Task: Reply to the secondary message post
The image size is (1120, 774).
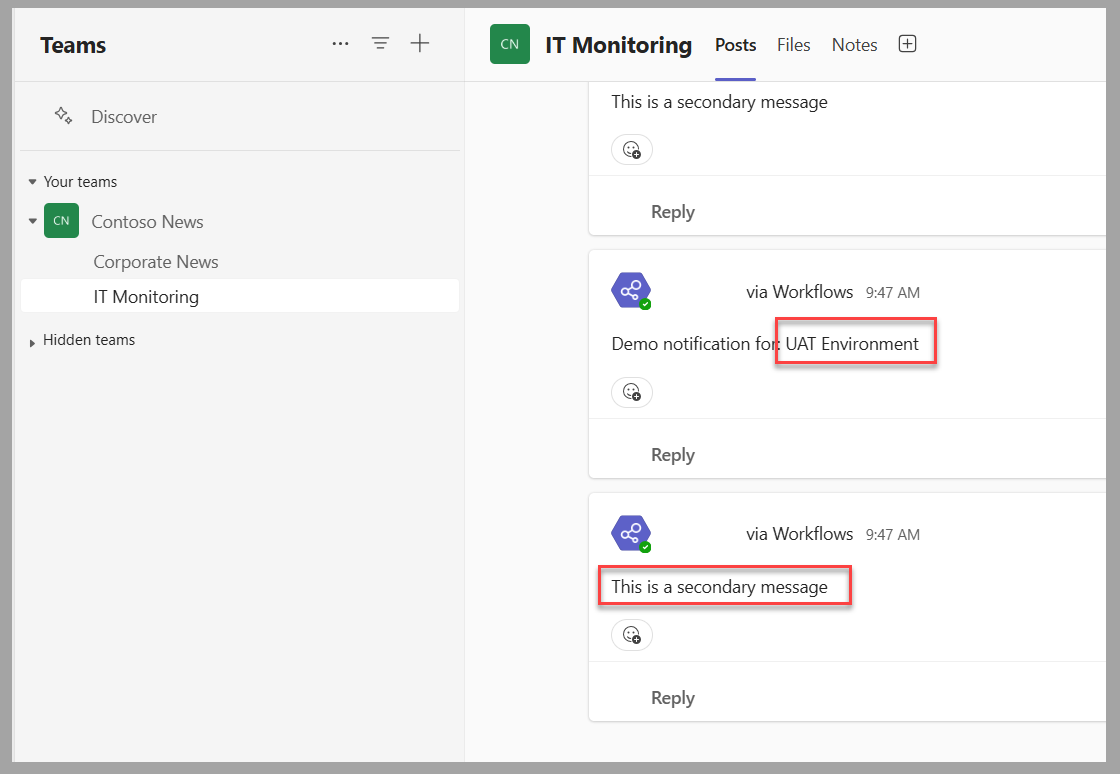Action: [672, 697]
